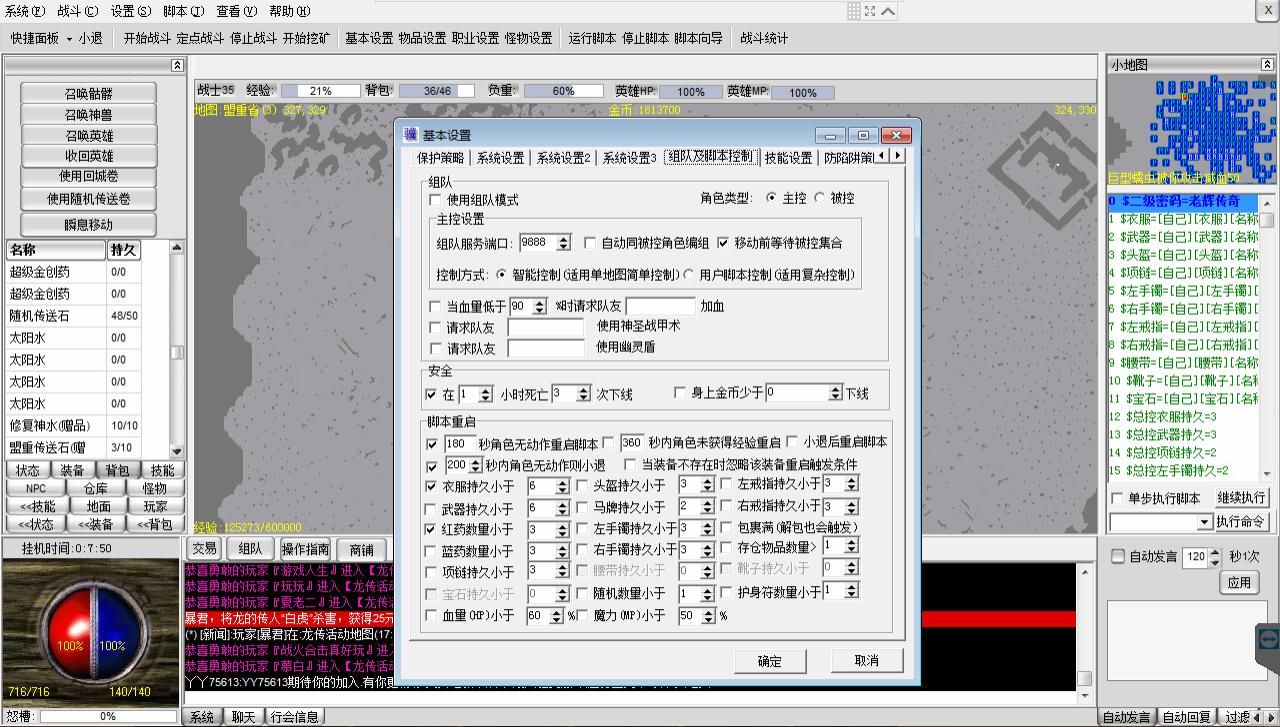Click the fullscreen expand icon at top
1280x727 pixels.
870,11
